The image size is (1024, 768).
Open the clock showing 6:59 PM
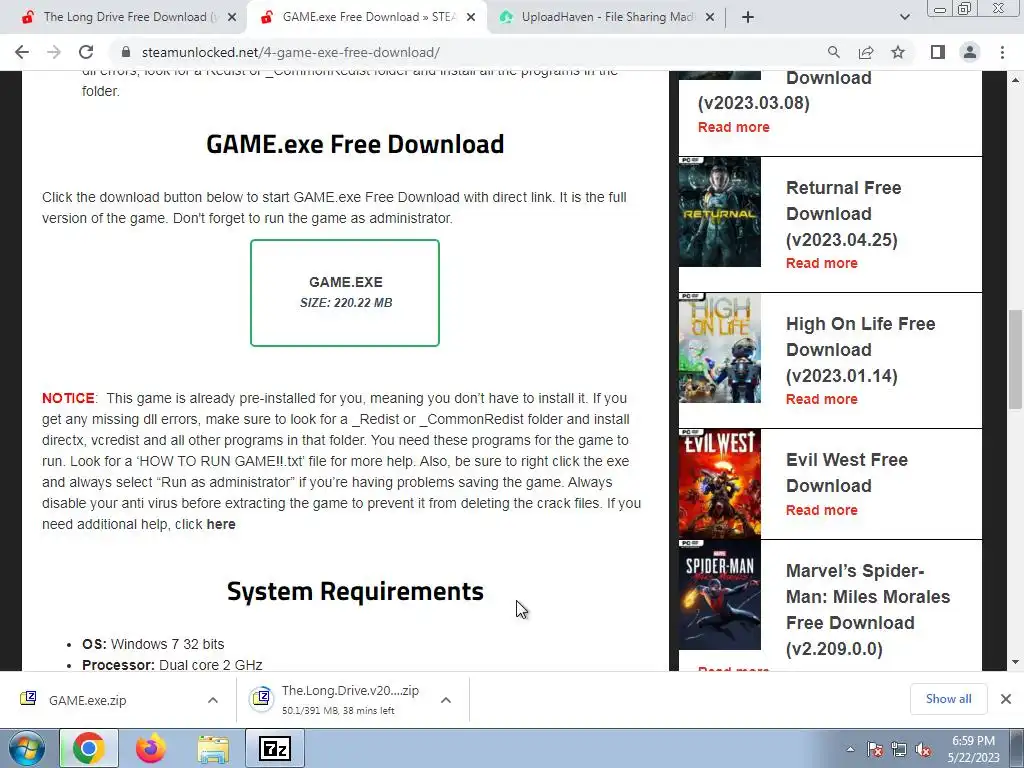973,749
